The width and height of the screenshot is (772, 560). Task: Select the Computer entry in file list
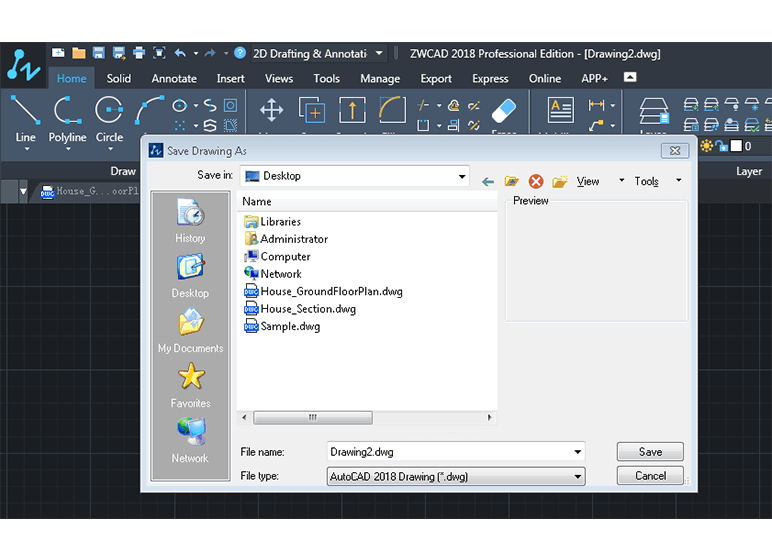pos(277,256)
